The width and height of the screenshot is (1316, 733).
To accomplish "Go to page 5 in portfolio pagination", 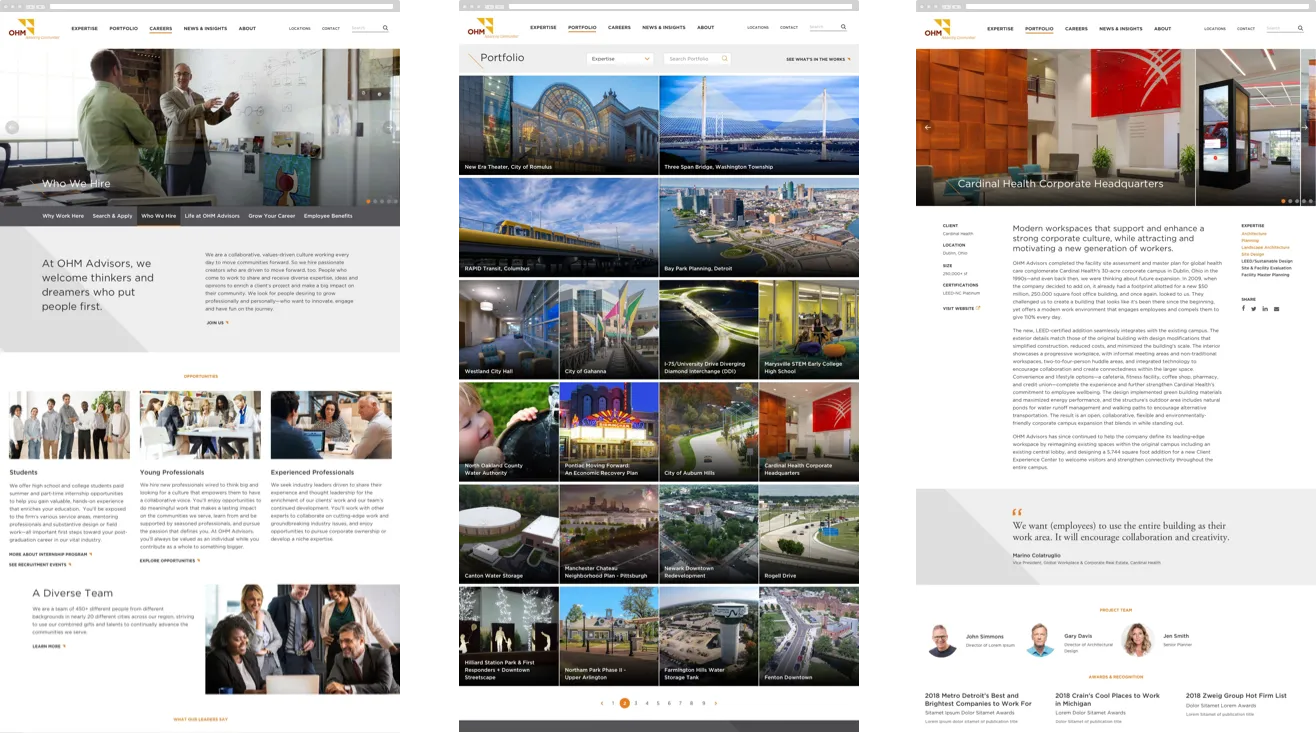I will tap(658, 703).
